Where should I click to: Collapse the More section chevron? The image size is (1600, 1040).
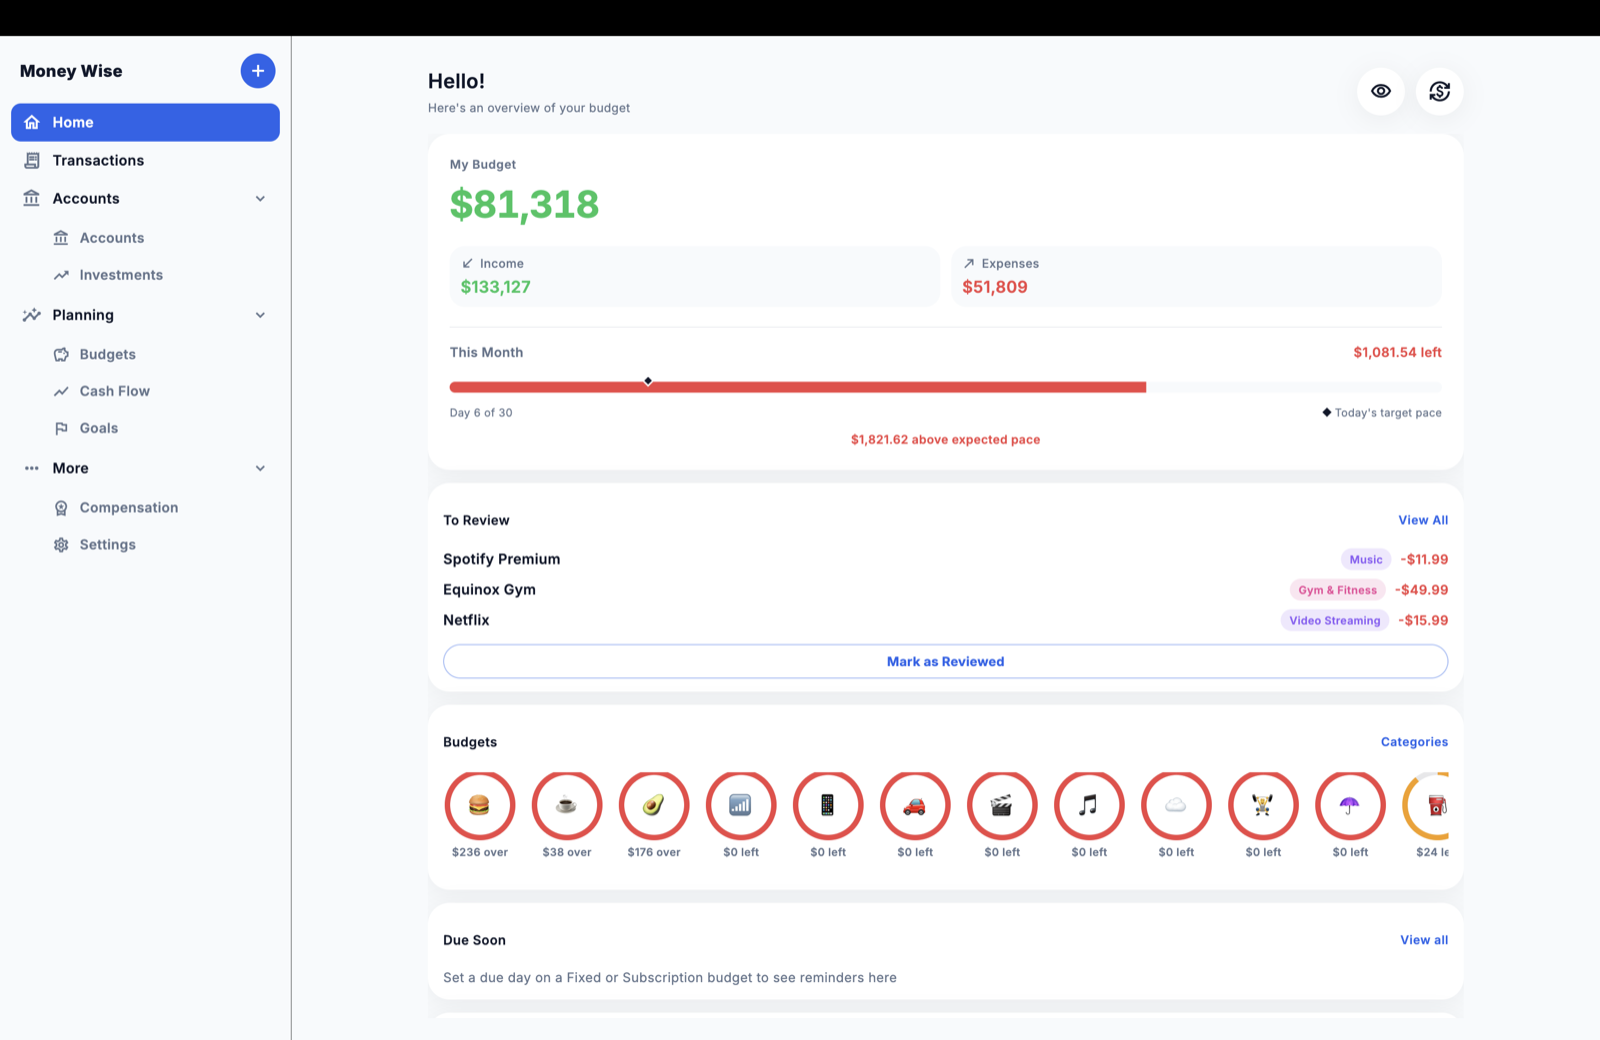tap(260, 468)
